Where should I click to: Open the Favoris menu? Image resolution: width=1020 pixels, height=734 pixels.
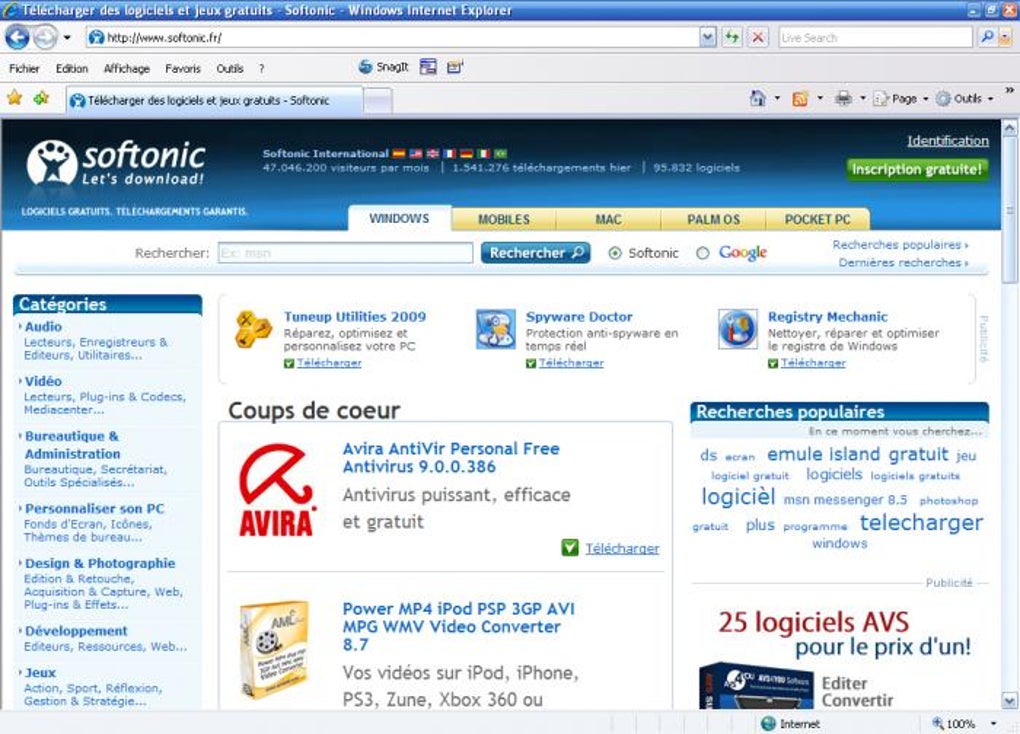coord(183,68)
